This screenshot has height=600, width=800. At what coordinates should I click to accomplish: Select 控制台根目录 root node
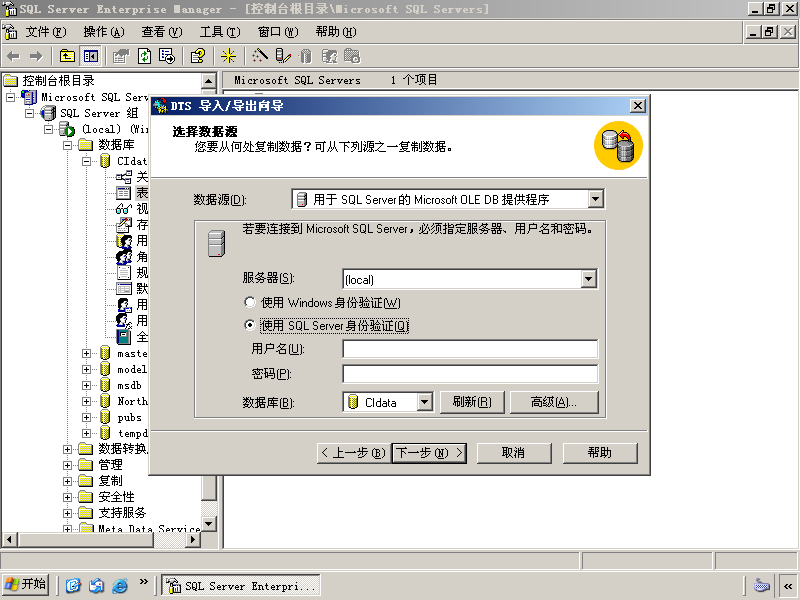pos(58,81)
